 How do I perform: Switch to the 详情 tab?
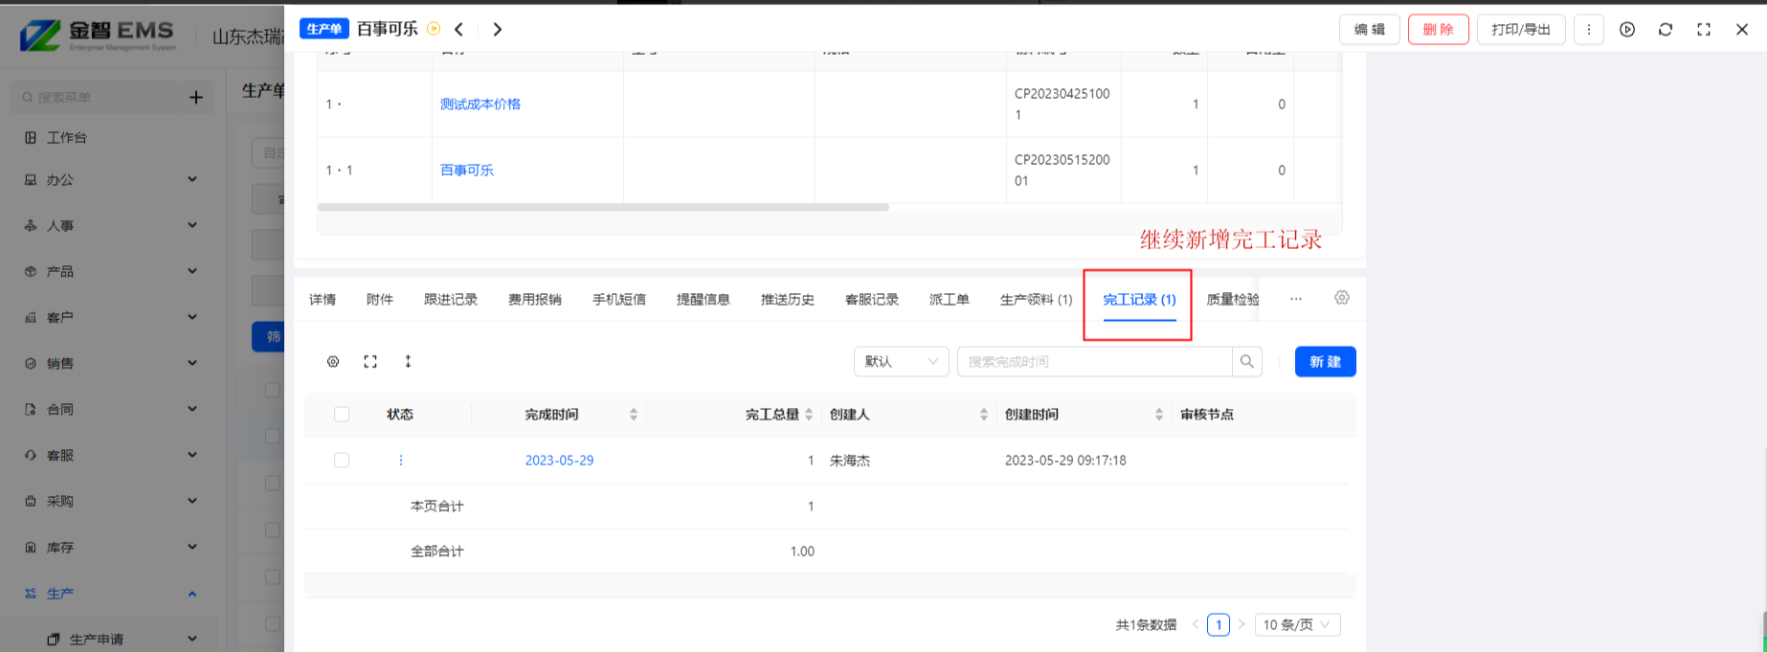(x=322, y=299)
